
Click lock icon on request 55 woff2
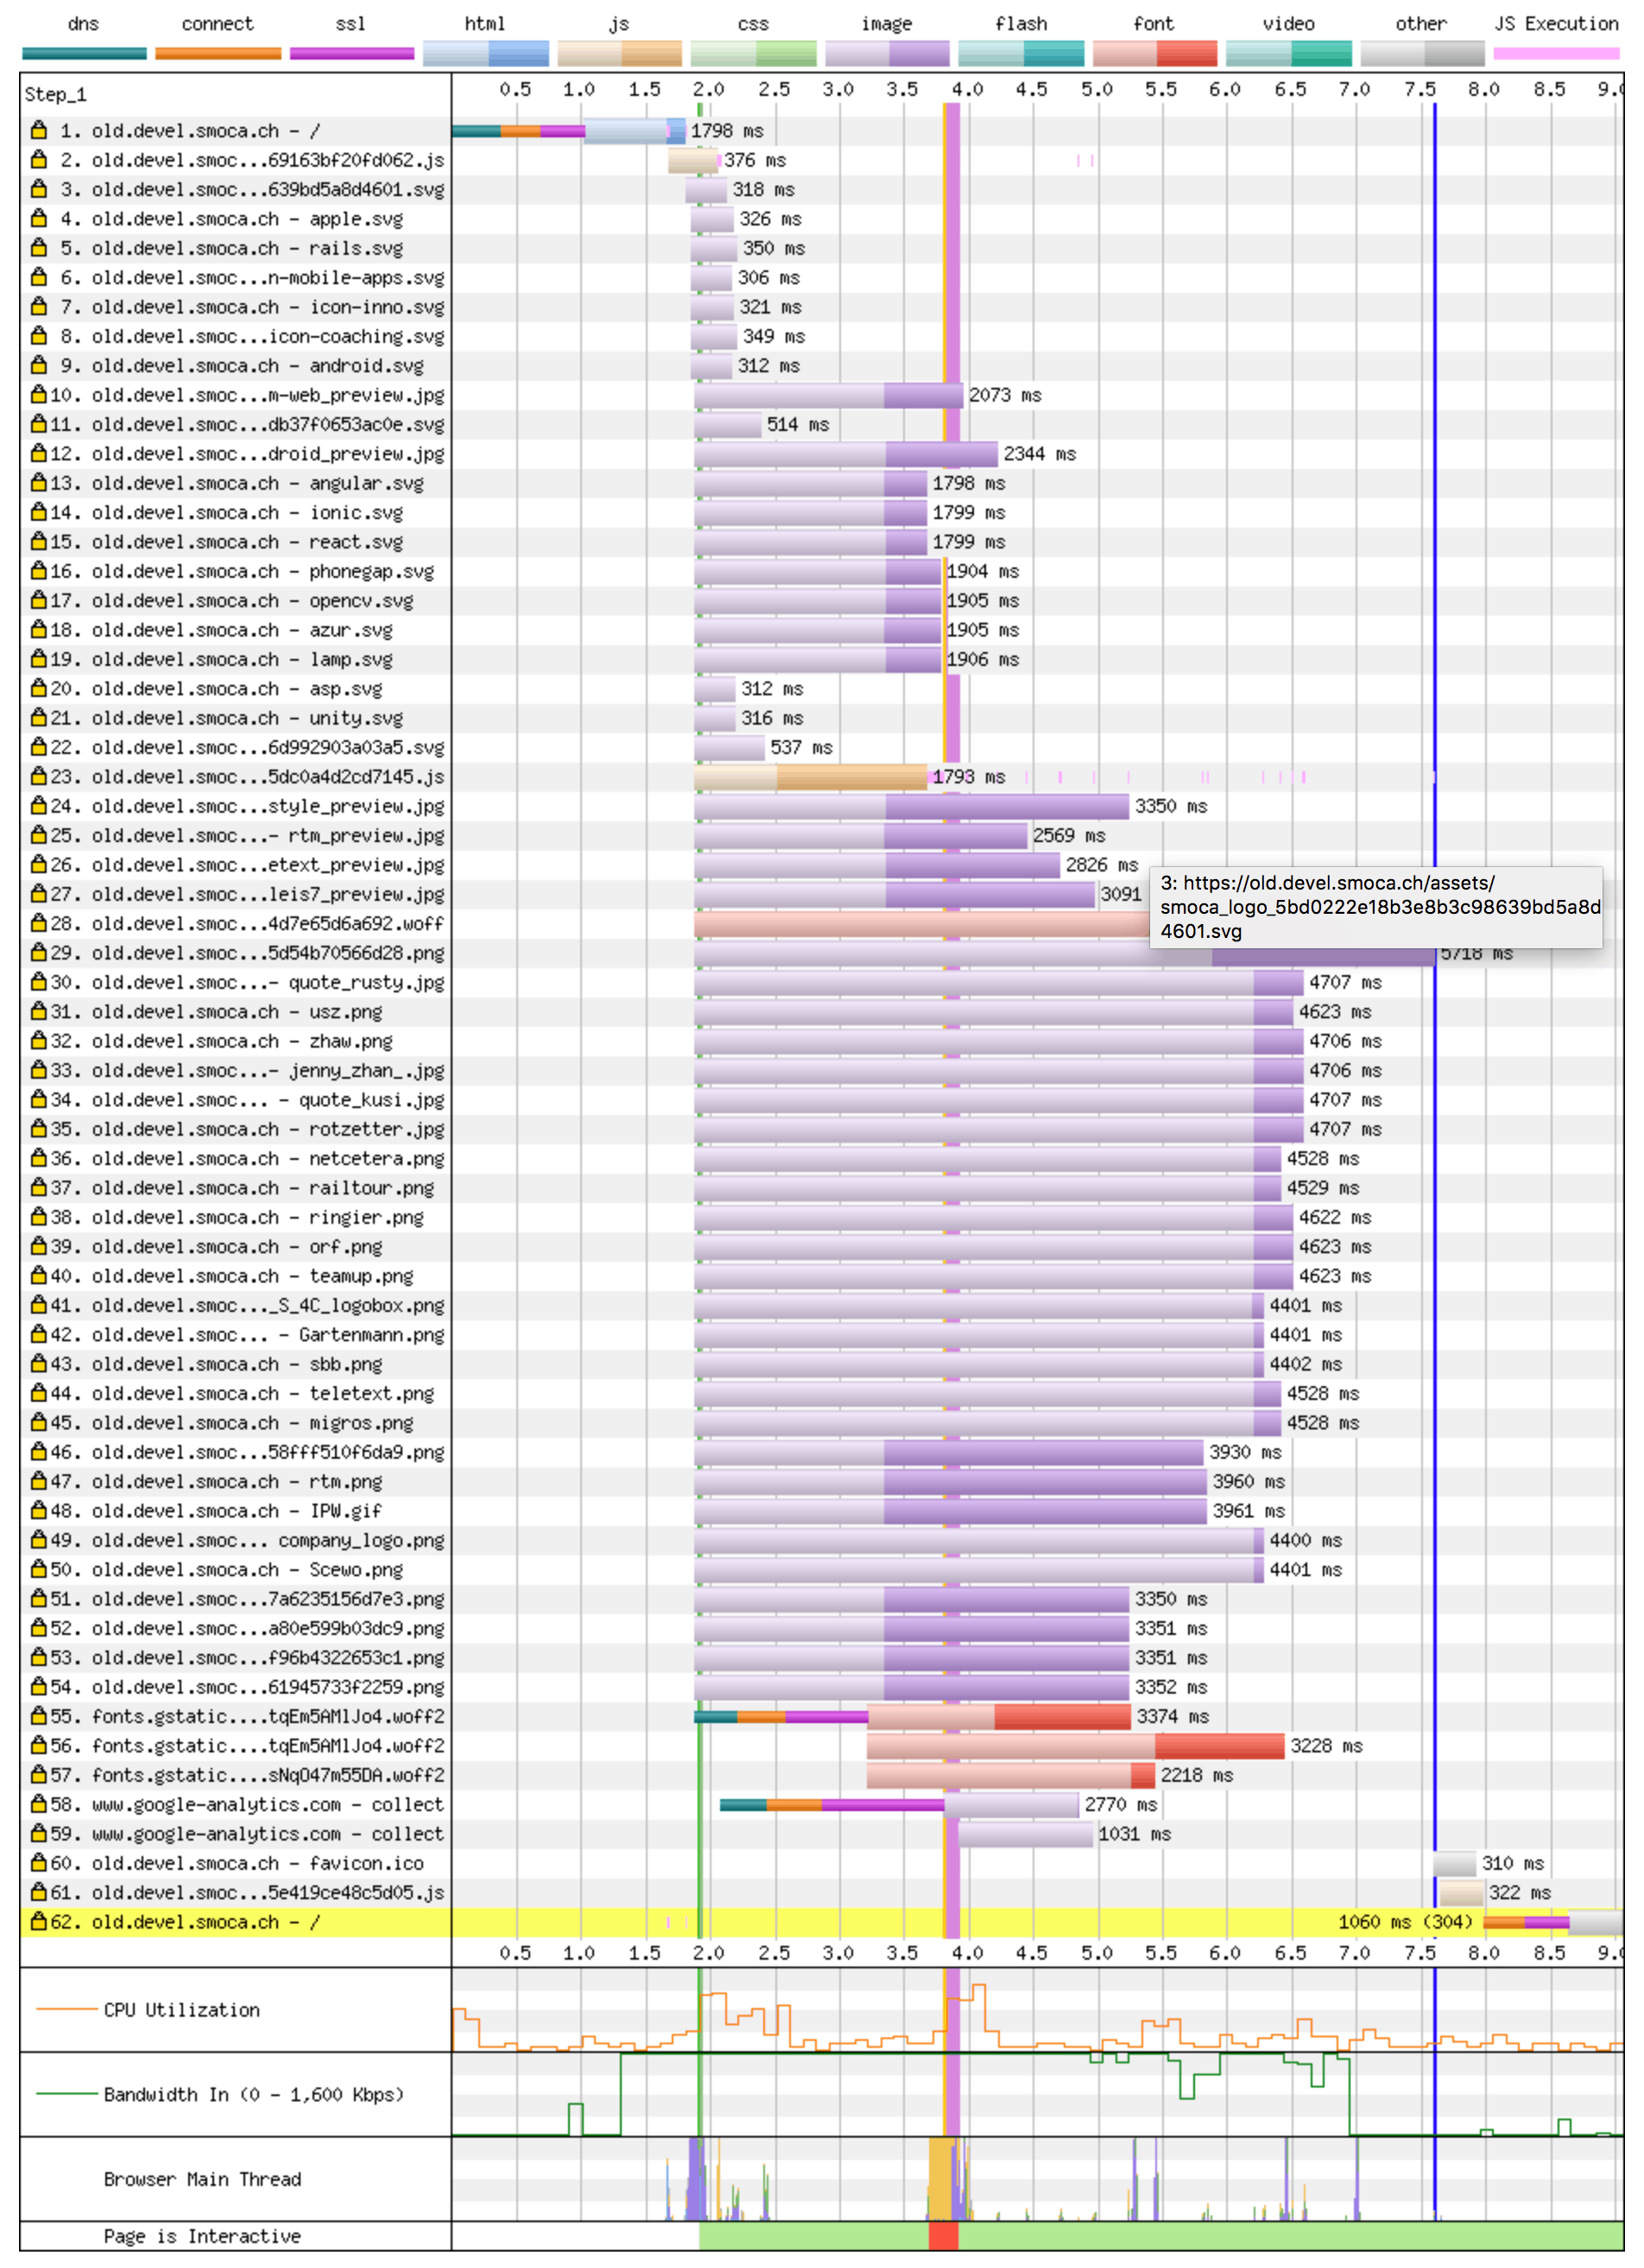click(39, 1716)
